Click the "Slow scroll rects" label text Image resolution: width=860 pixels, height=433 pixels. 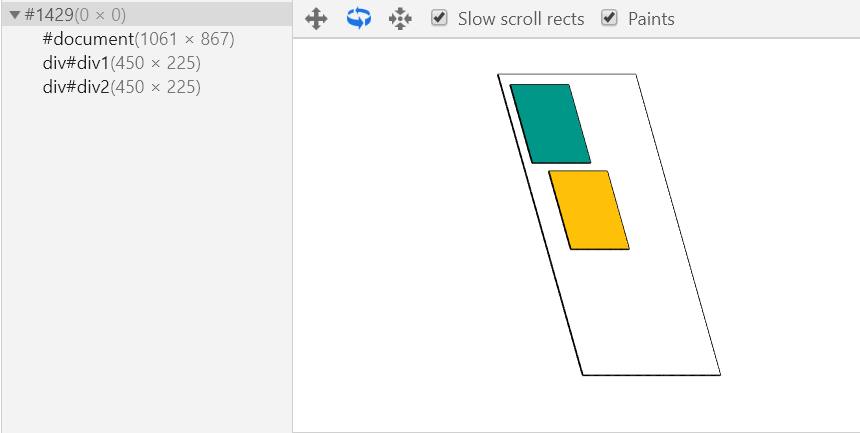(x=521, y=19)
